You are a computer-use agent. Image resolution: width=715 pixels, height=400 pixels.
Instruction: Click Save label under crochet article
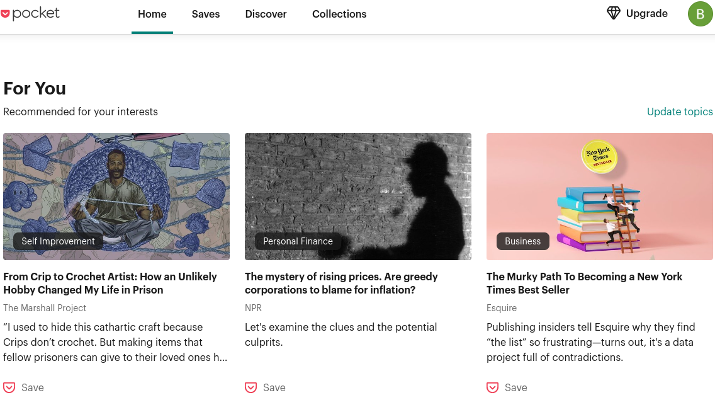[x=33, y=387]
